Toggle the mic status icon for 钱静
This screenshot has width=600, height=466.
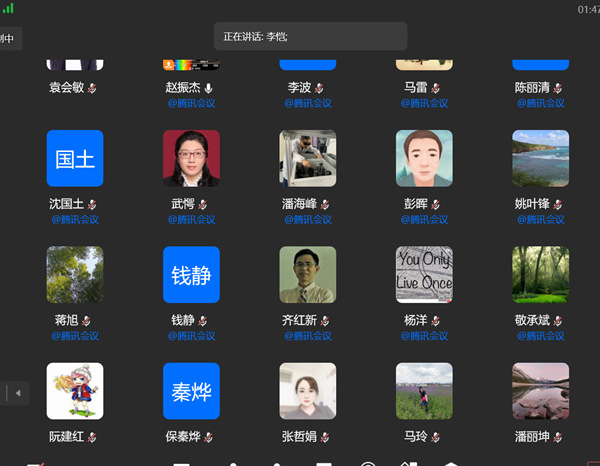point(202,321)
